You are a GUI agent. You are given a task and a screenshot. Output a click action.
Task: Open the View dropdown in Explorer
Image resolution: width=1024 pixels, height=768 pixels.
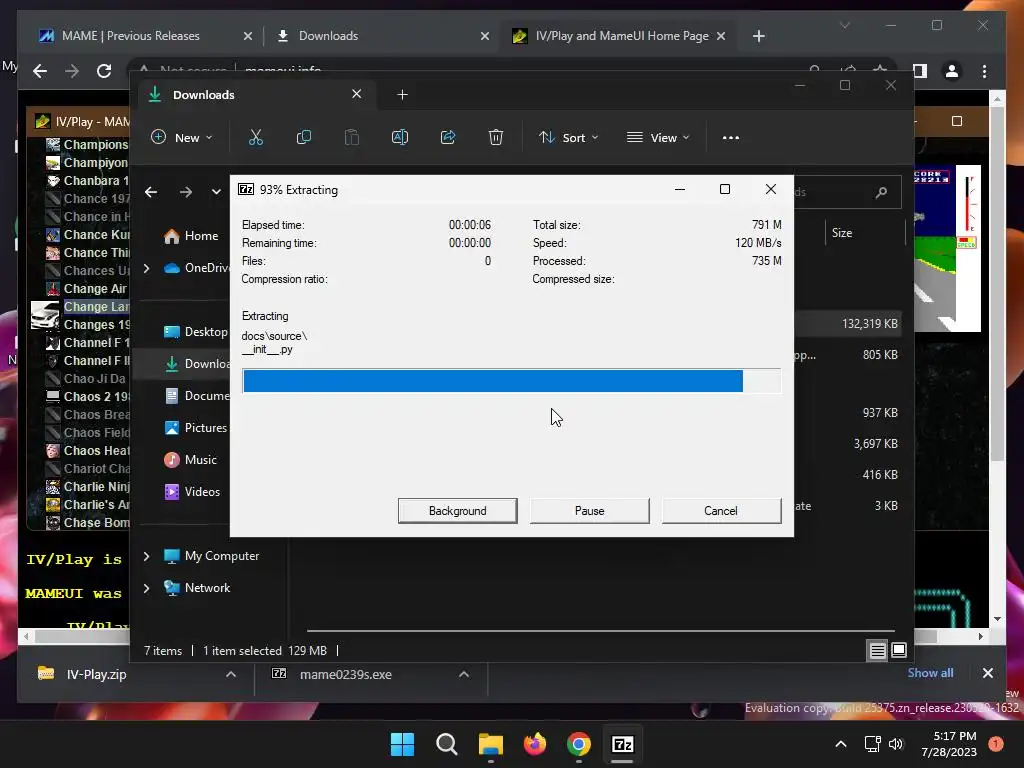658,138
